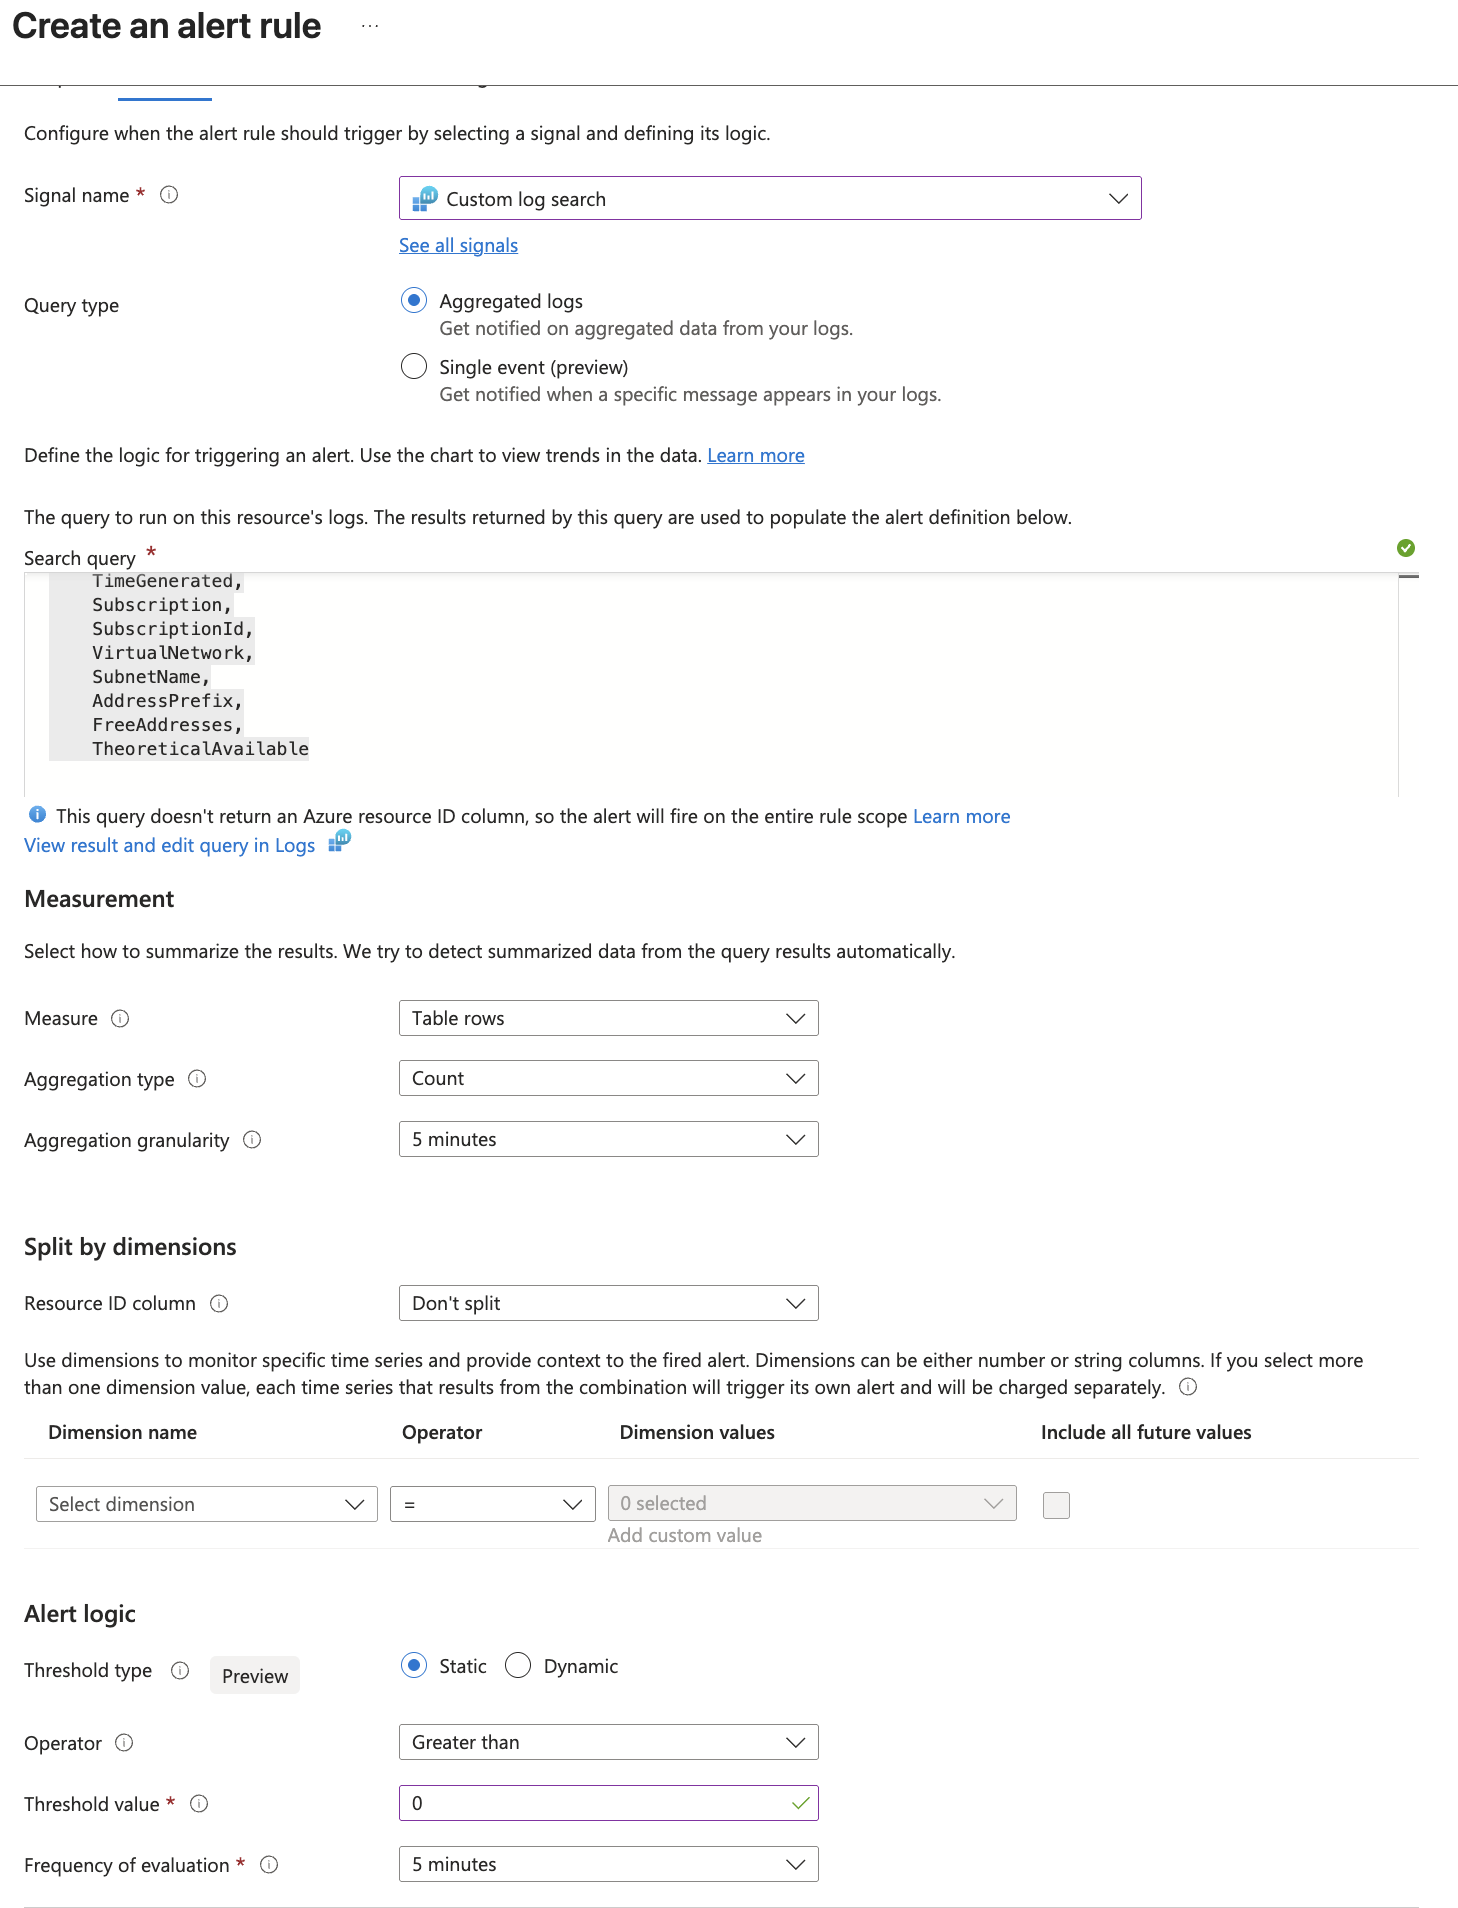Click the info icon beside Threshold type
This screenshot has height=1908, width=1458.
click(179, 1670)
